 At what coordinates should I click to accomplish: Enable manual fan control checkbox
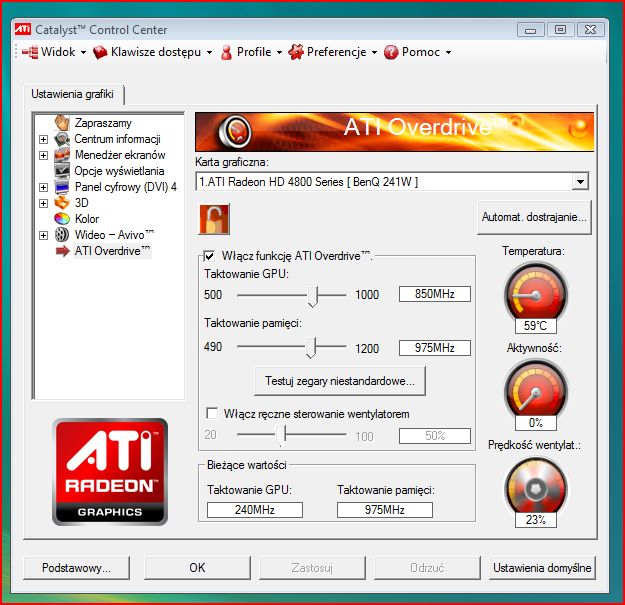click(x=212, y=413)
